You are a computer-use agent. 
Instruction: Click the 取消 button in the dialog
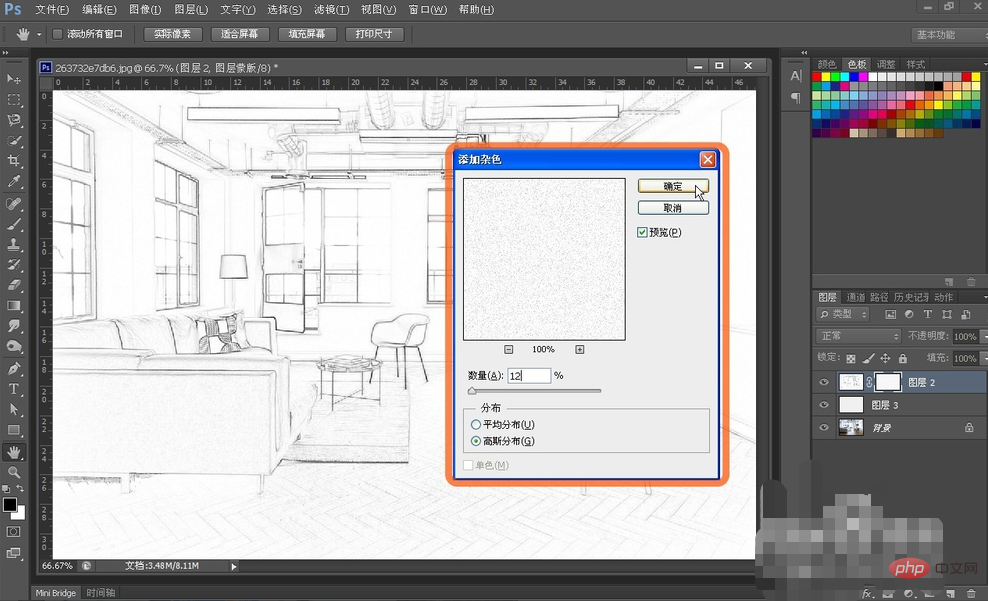[x=673, y=208]
